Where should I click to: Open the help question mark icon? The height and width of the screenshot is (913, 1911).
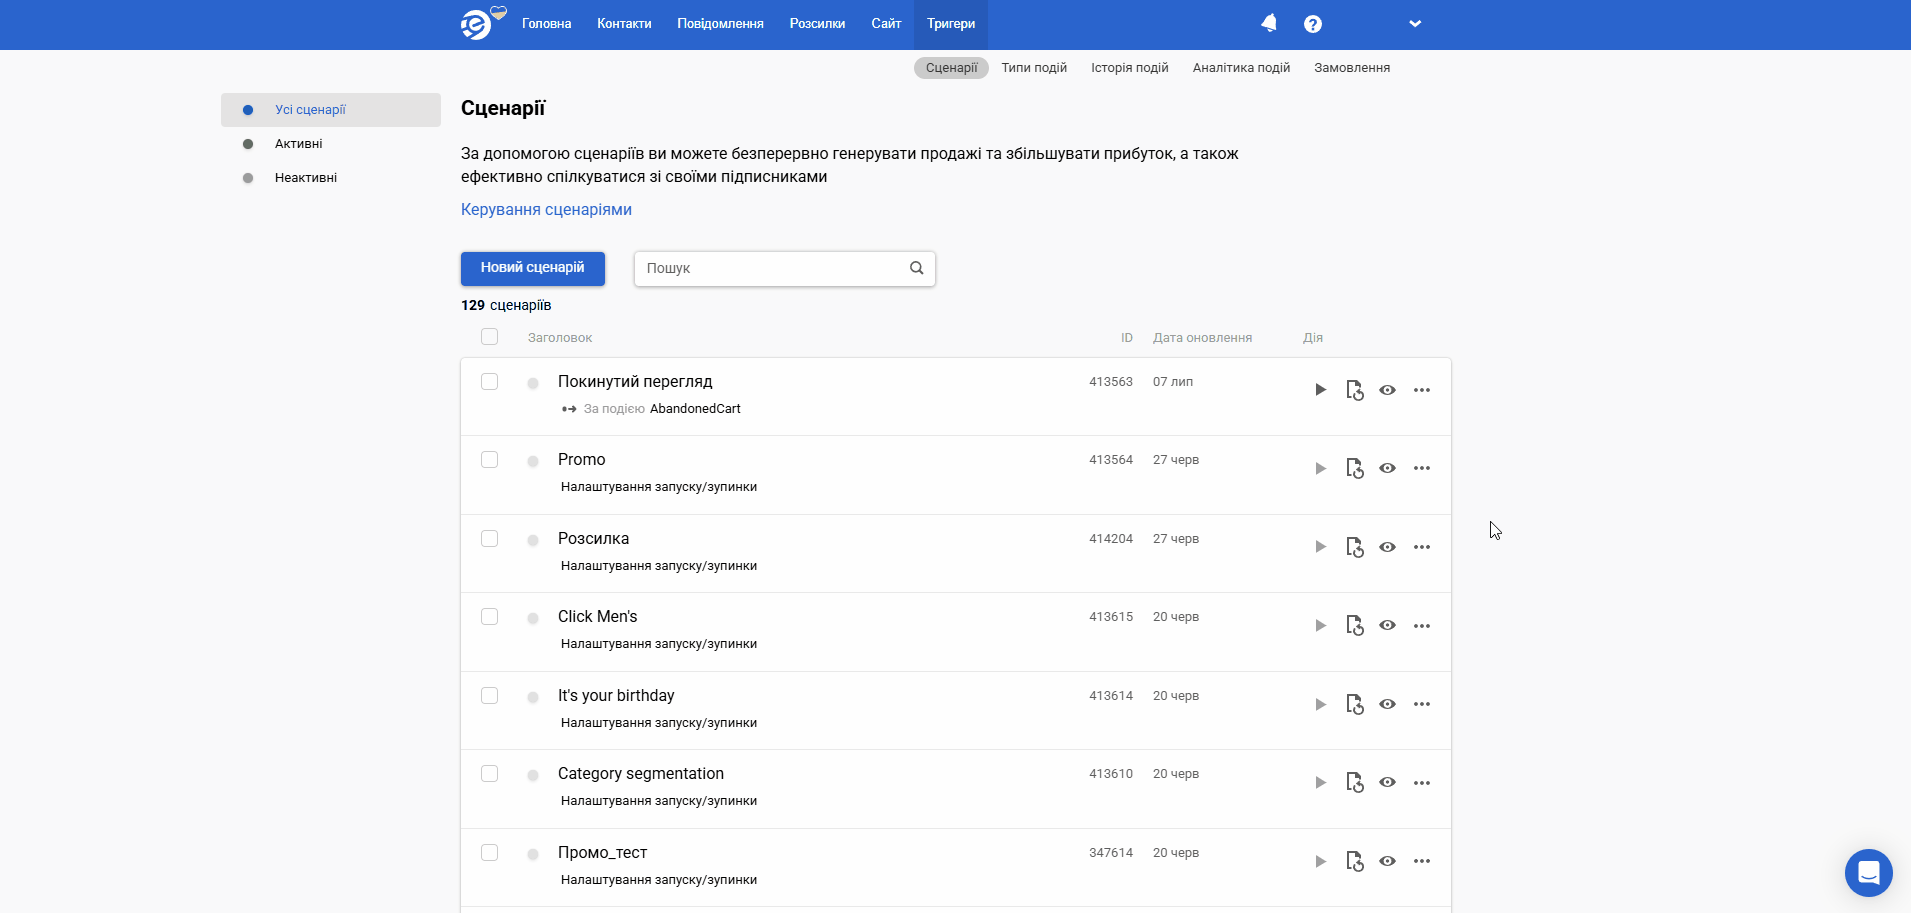pos(1313,24)
